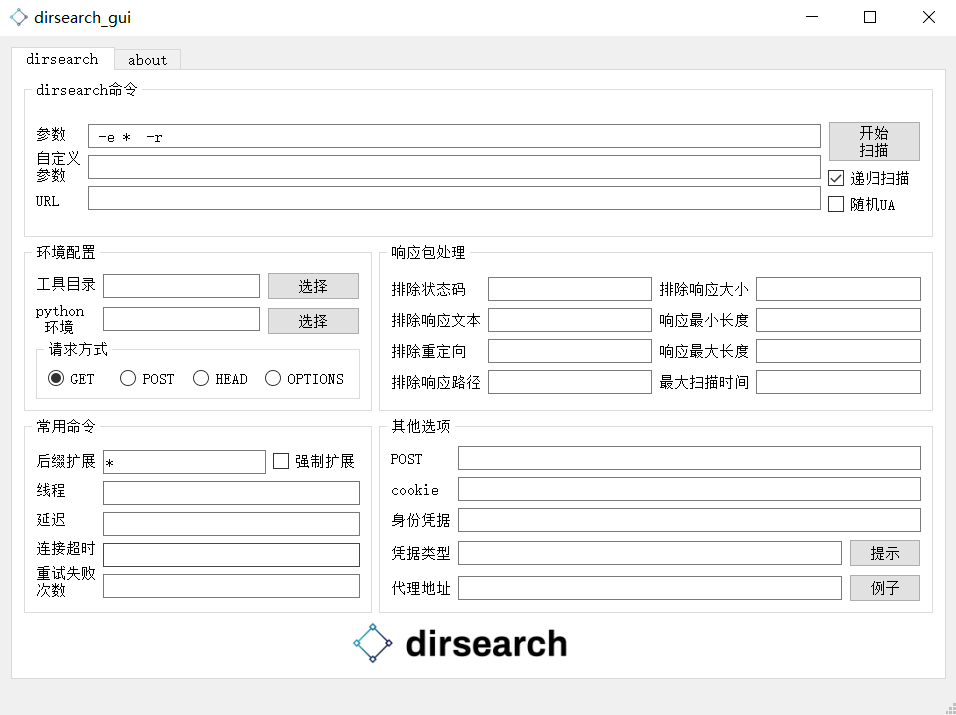The height and width of the screenshot is (715, 956).
Task: Focus the 参数 input field
Action: pos(454,137)
